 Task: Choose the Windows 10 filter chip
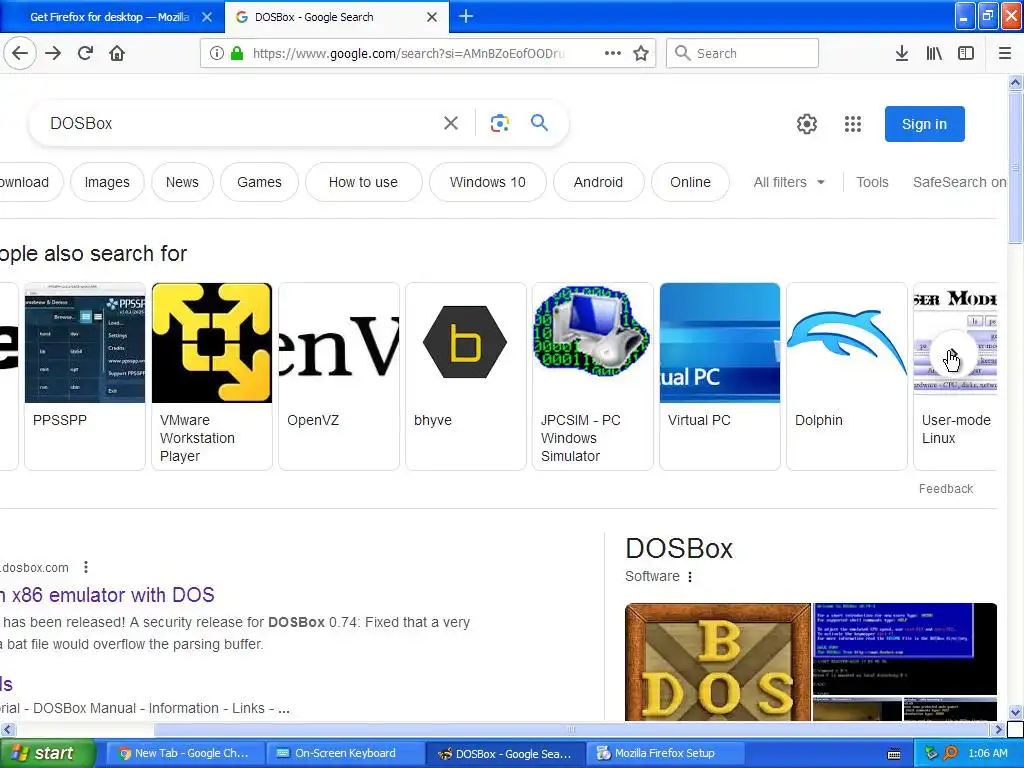tap(487, 182)
